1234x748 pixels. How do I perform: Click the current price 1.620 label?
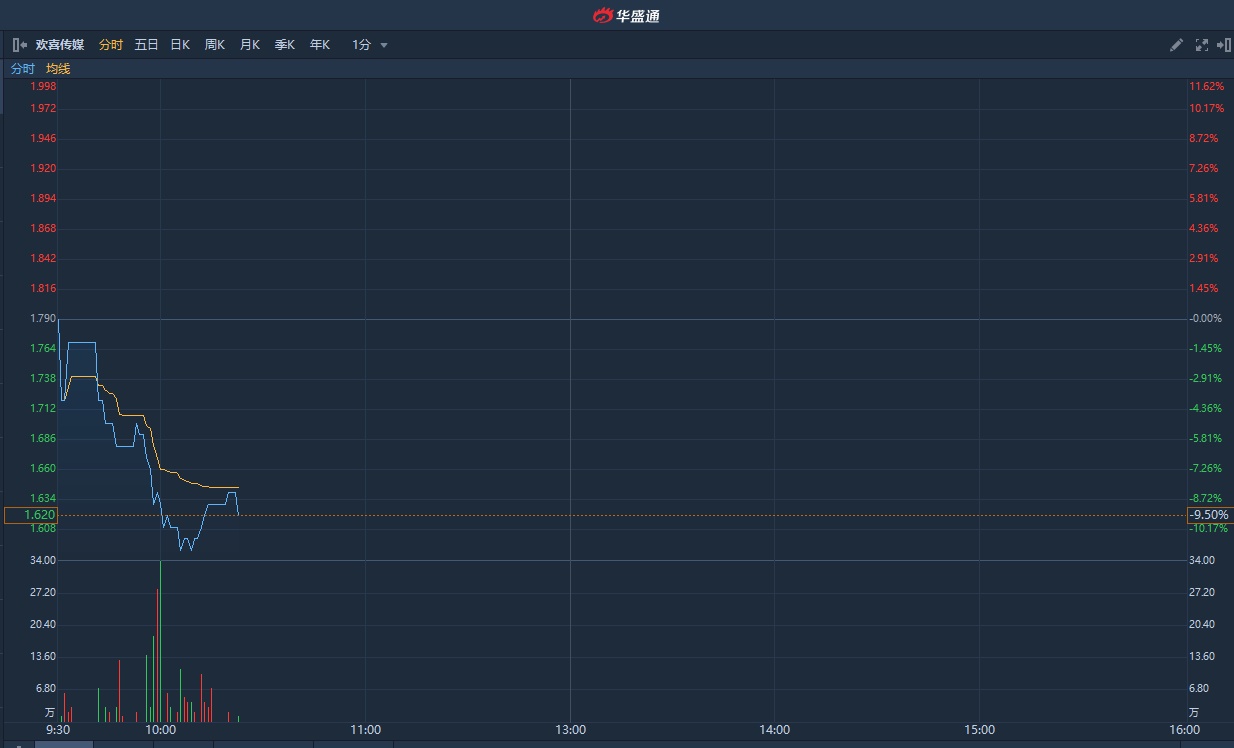pyautogui.click(x=30, y=515)
